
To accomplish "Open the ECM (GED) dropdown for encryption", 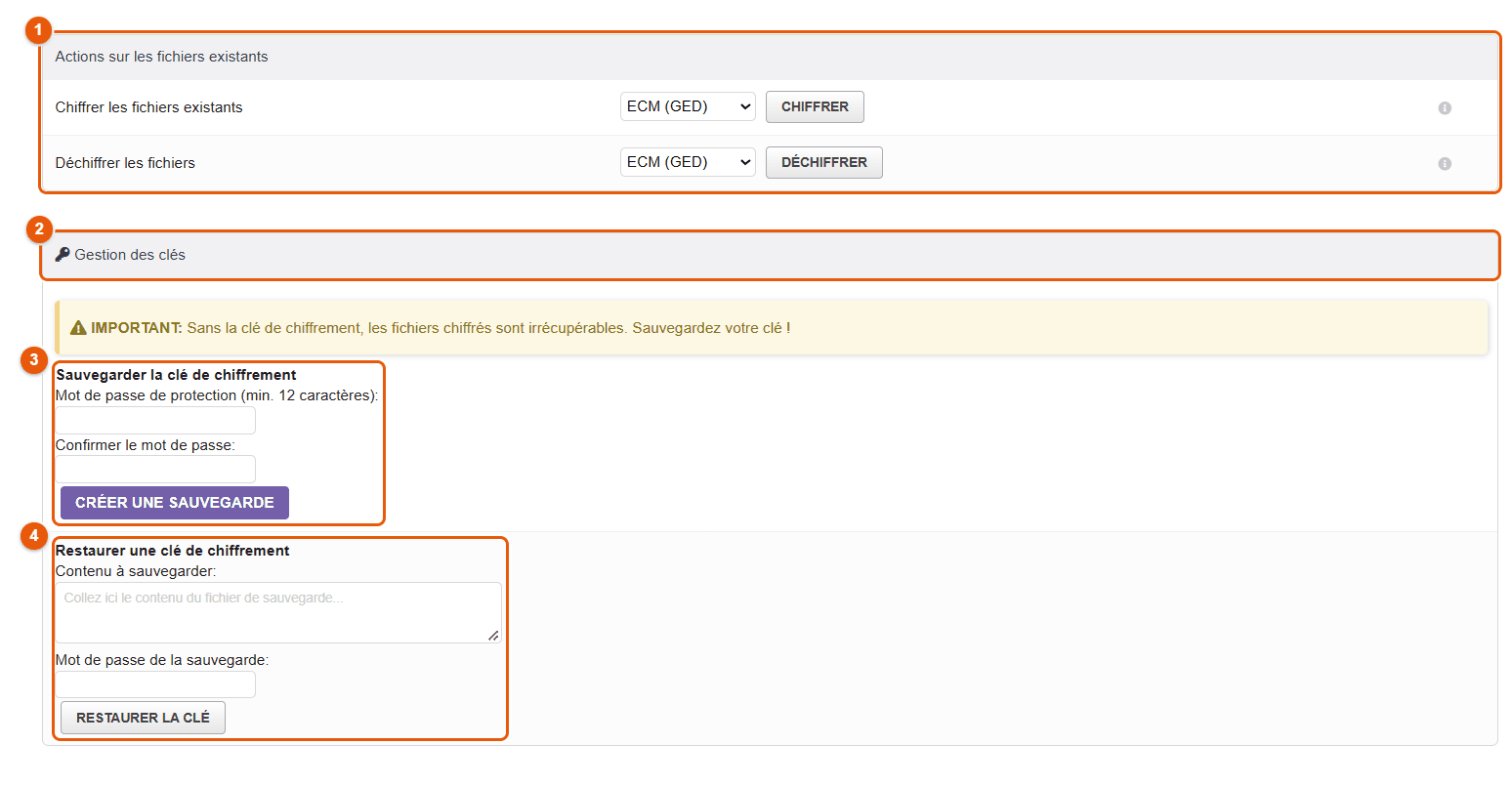I will click(687, 107).
